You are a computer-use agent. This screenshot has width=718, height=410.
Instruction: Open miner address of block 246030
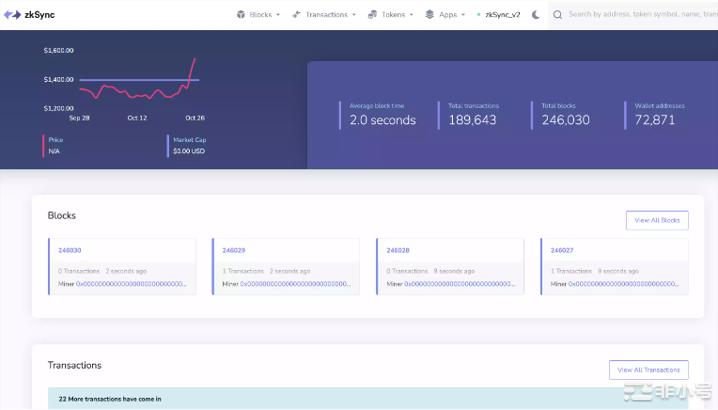tap(131, 284)
